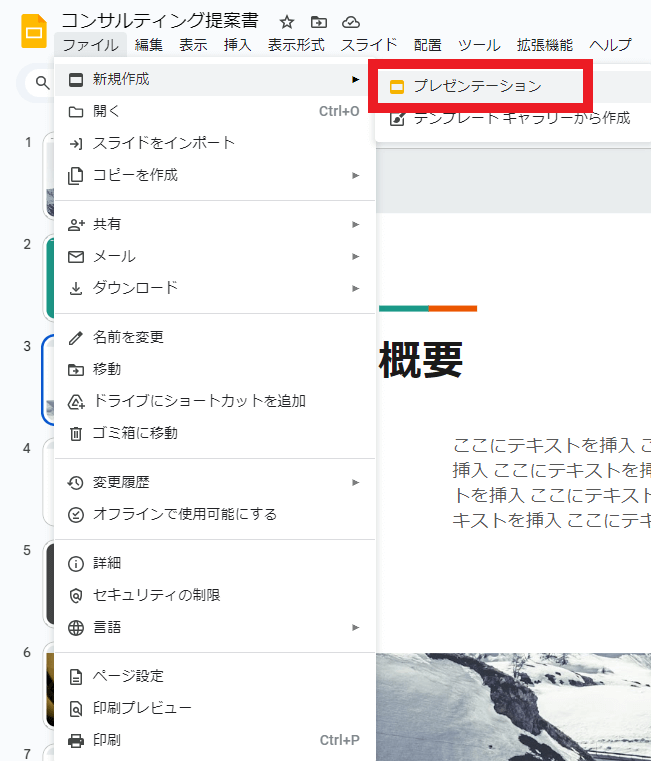Open the 配置 menu
This screenshot has height=761, width=651.
point(428,45)
